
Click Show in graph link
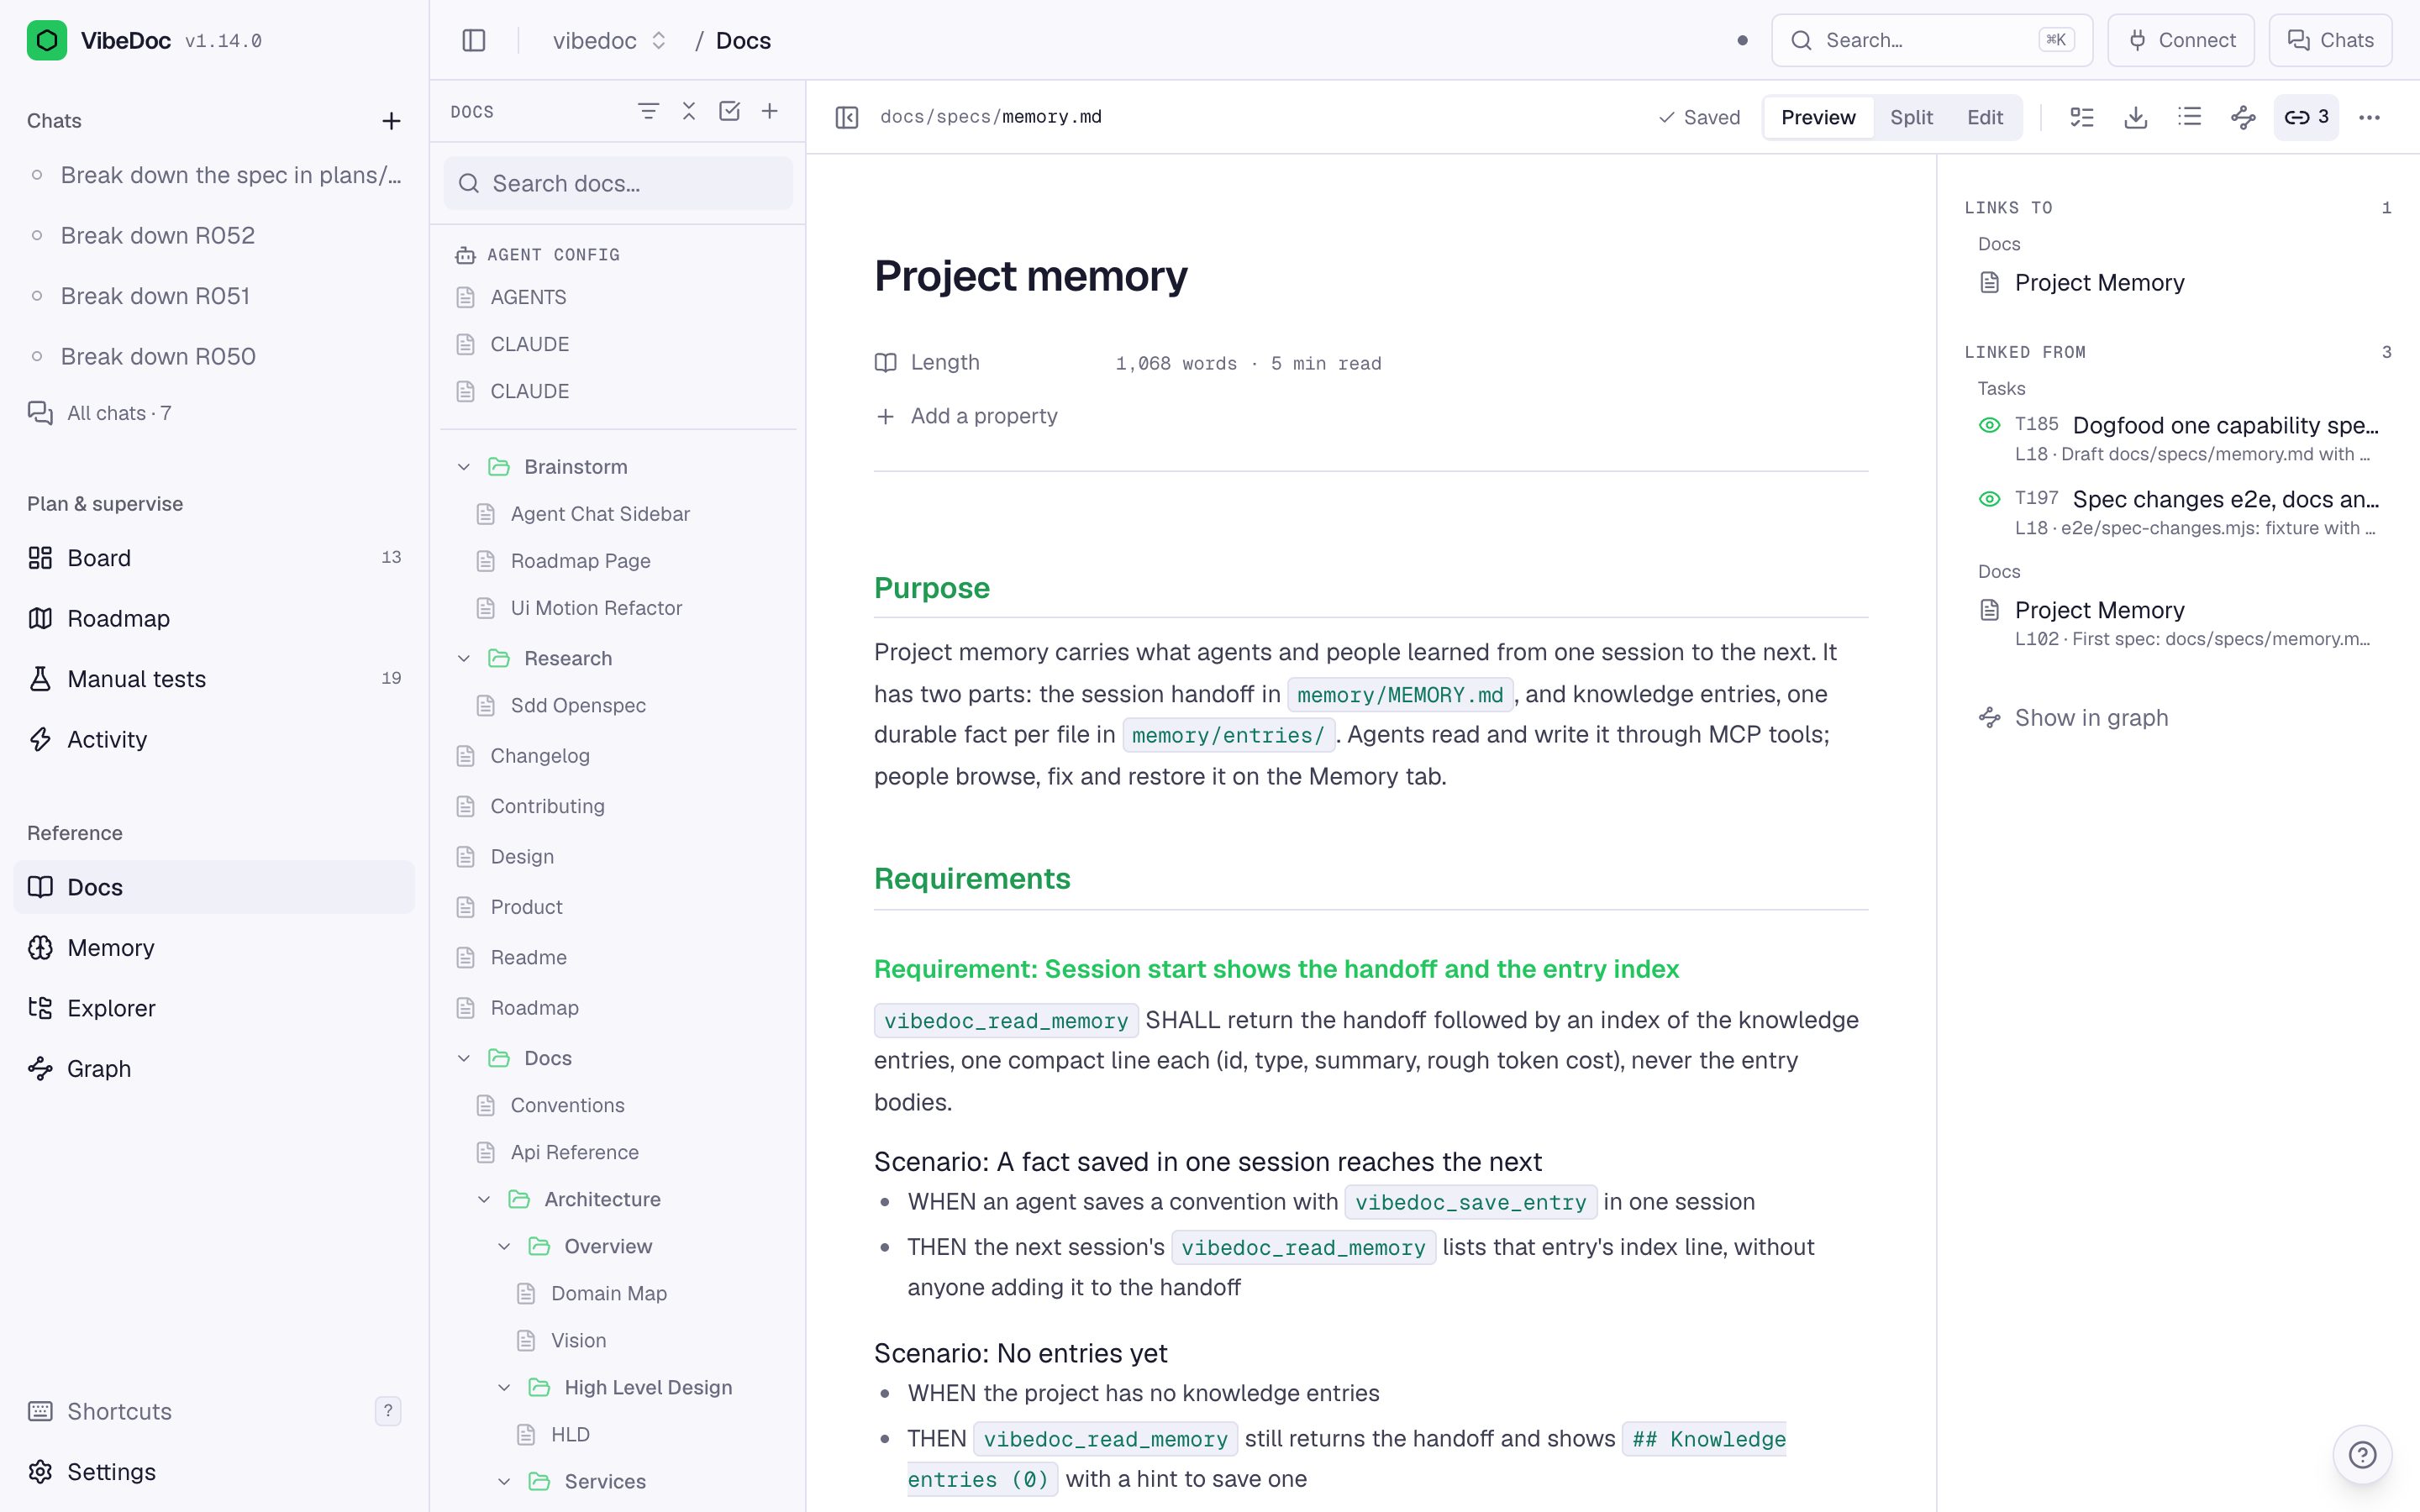coord(2073,718)
